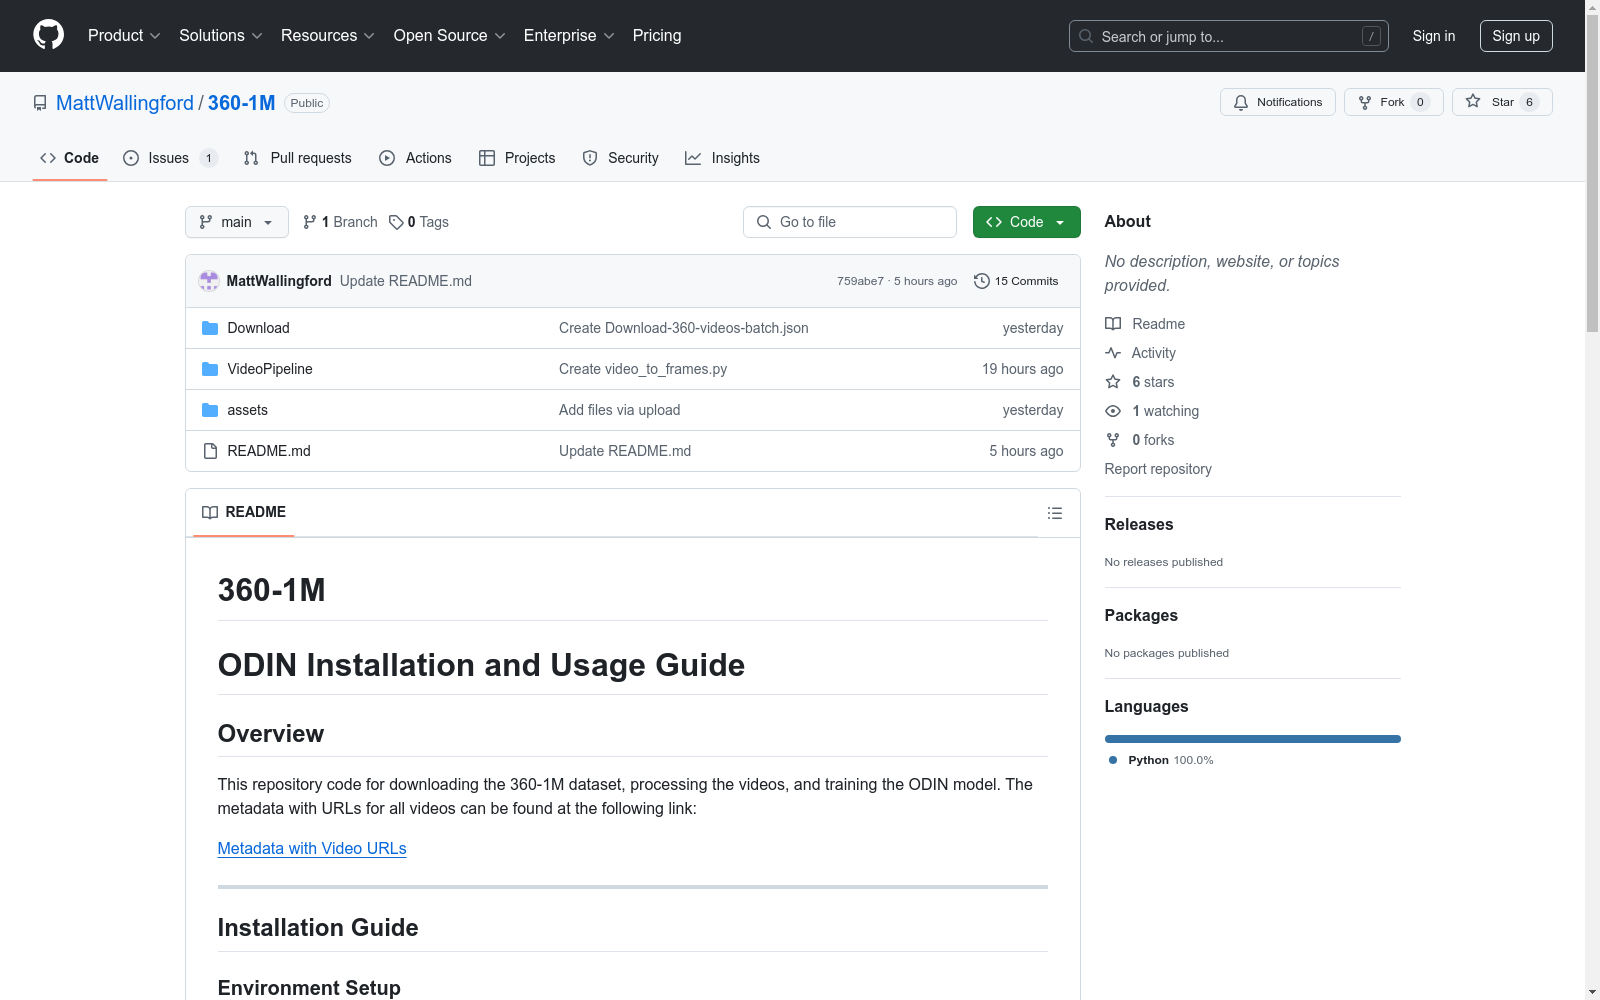Open the 360-1M repository link

point(241,103)
